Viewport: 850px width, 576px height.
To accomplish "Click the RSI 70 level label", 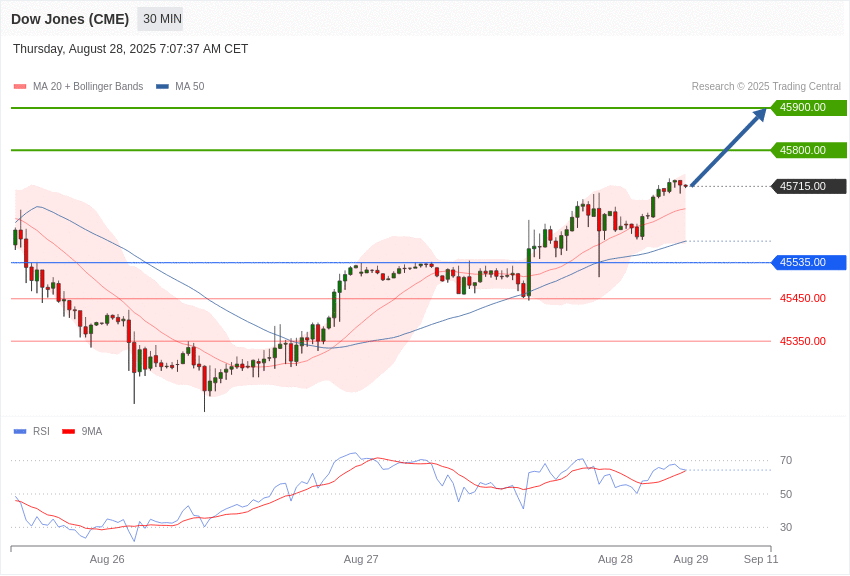I will (x=786, y=461).
